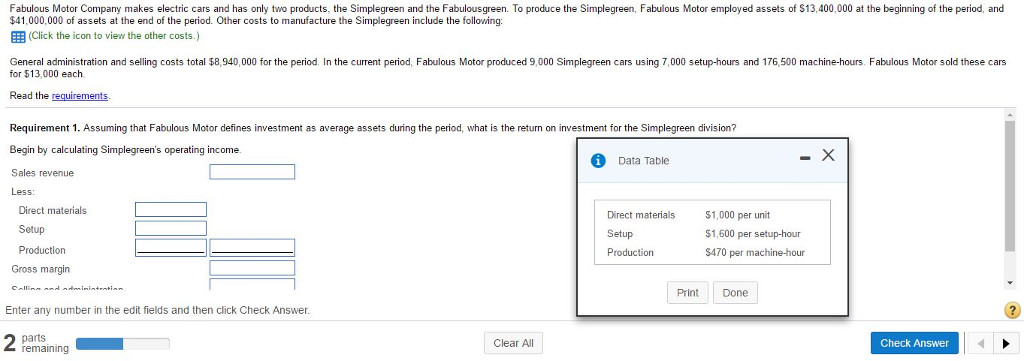1024x361 pixels.
Task: Click 'Setup' label in Data Table
Action: pyautogui.click(x=620, y=234)
